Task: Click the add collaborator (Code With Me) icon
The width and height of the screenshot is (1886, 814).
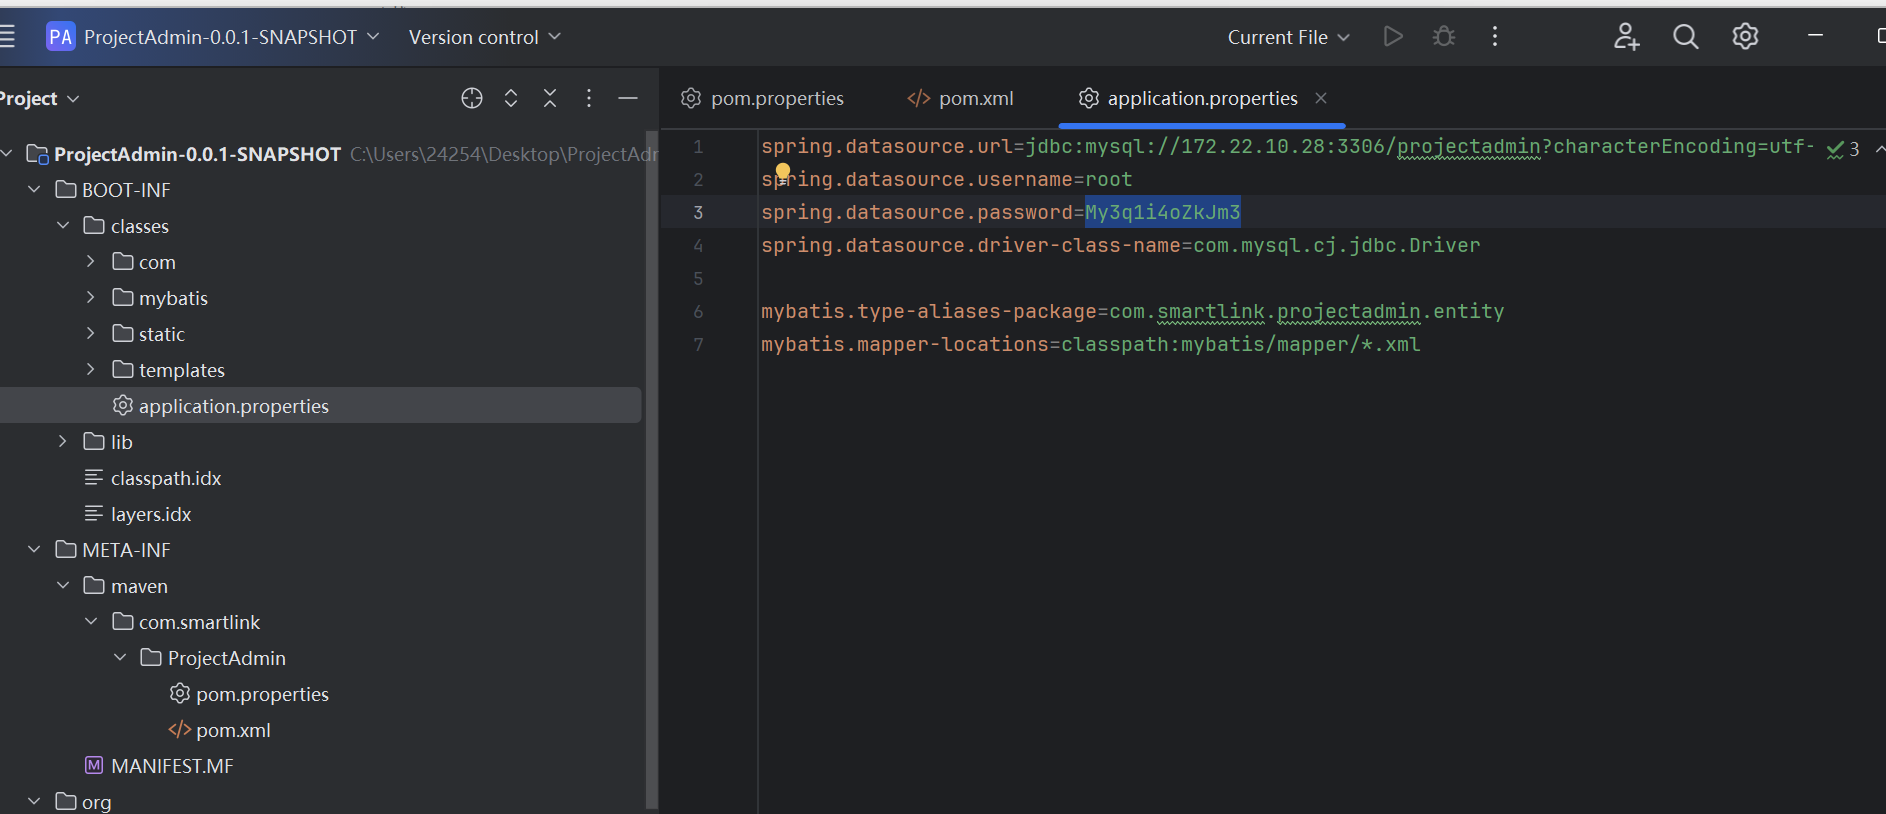Action: [x=1626, y=37]
